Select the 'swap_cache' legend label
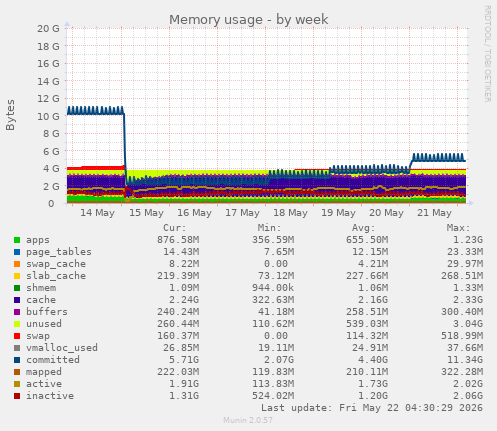 click(x=56, y=264)
